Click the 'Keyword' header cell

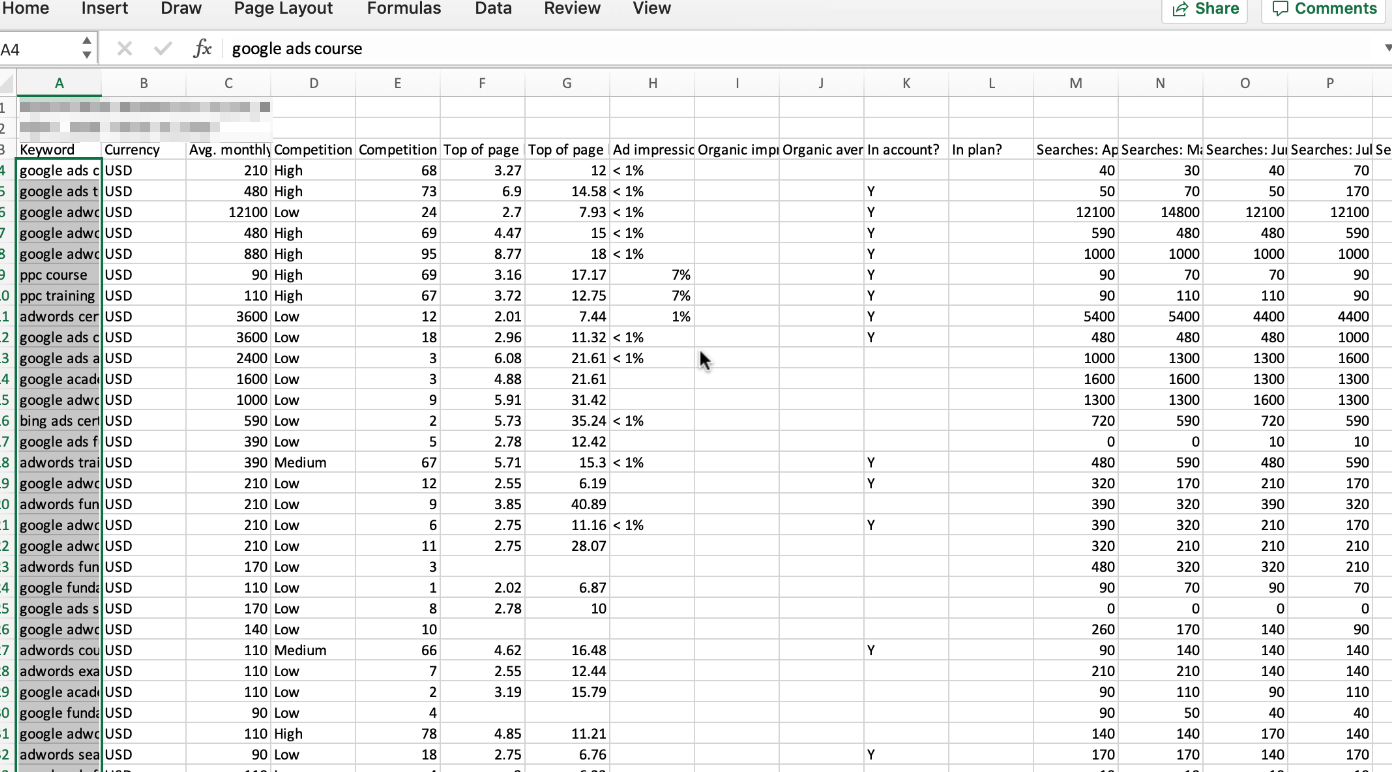pyautogui.click(x=59, y=150)
